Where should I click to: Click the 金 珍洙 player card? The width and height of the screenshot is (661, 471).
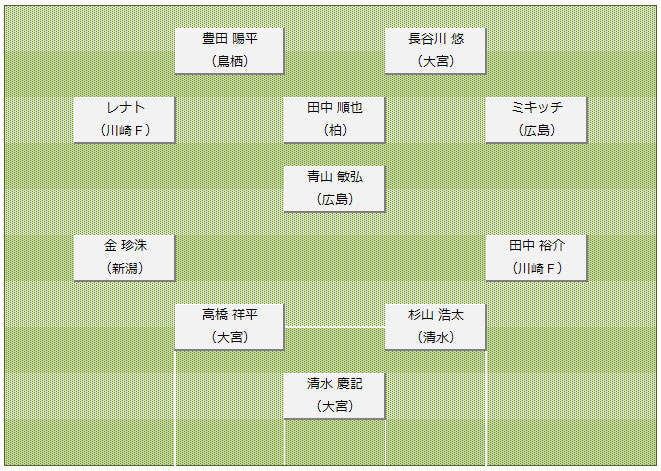point(125,257)
